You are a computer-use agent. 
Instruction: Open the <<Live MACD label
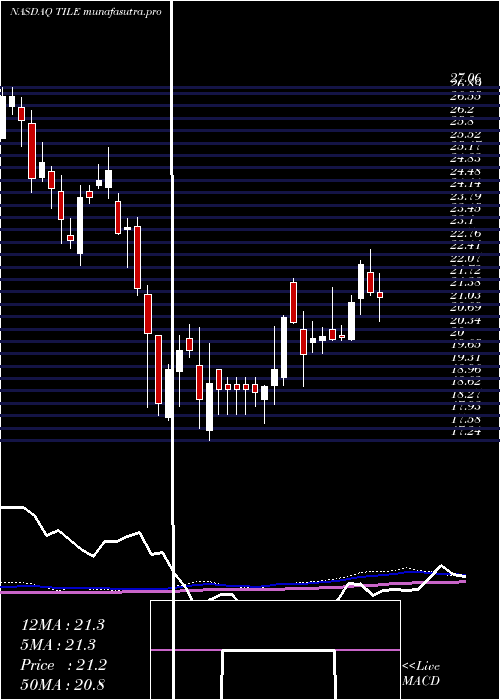click(421, 673)
